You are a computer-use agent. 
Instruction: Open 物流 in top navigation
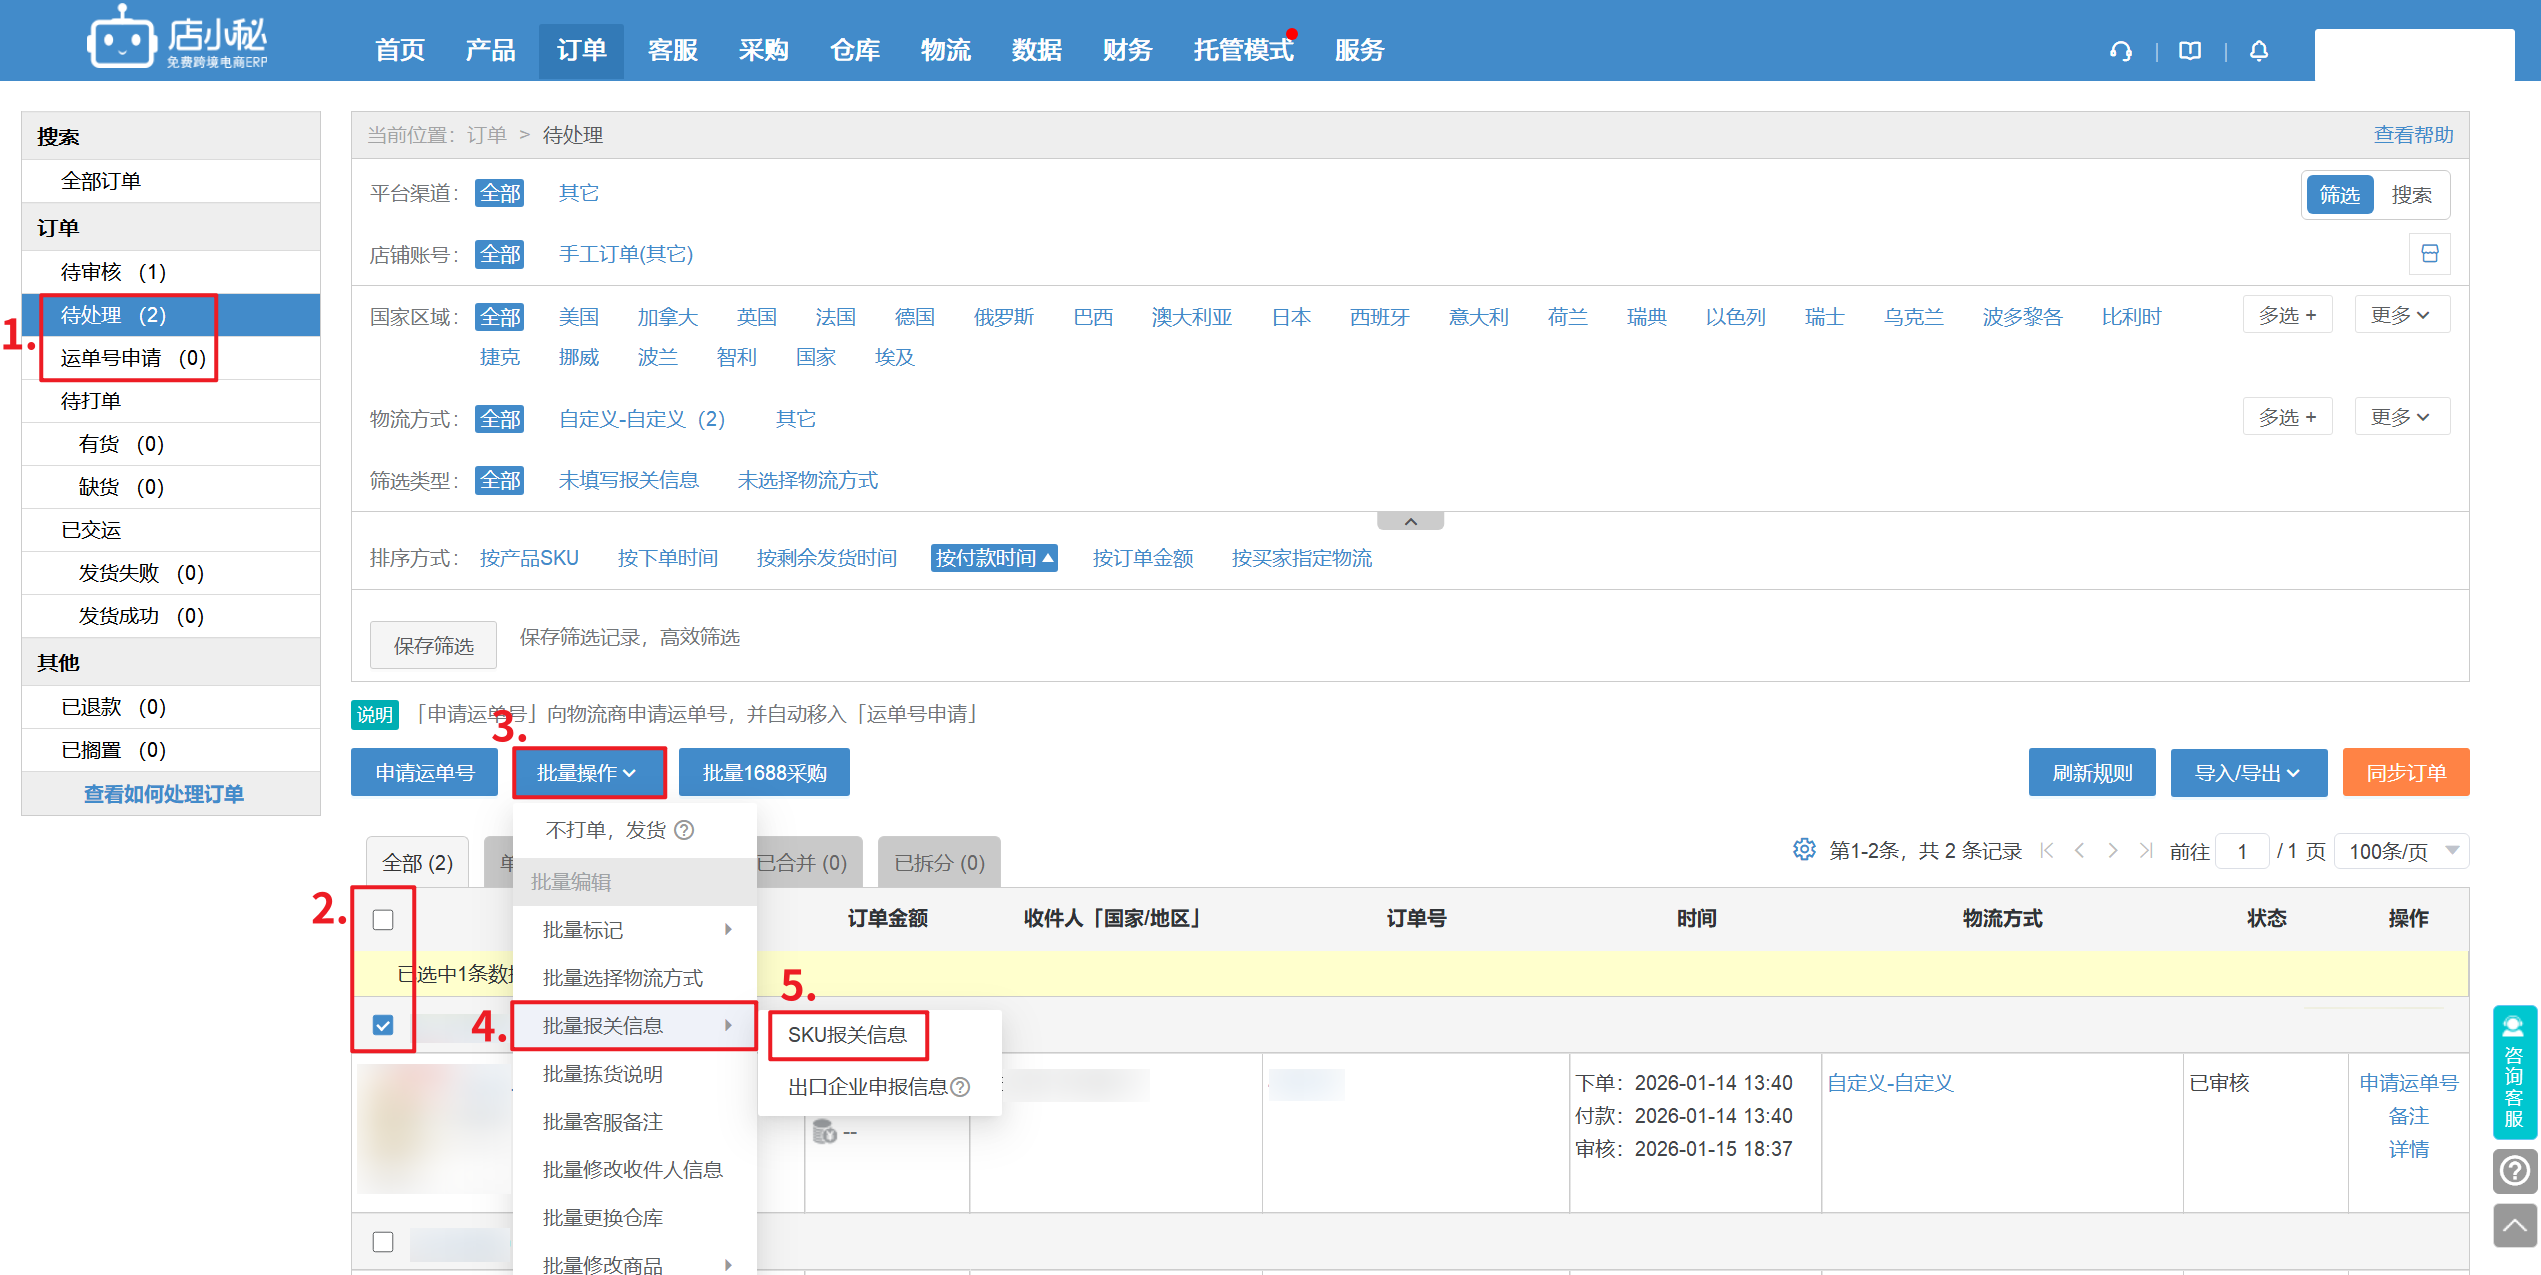[x=945, y=50]
